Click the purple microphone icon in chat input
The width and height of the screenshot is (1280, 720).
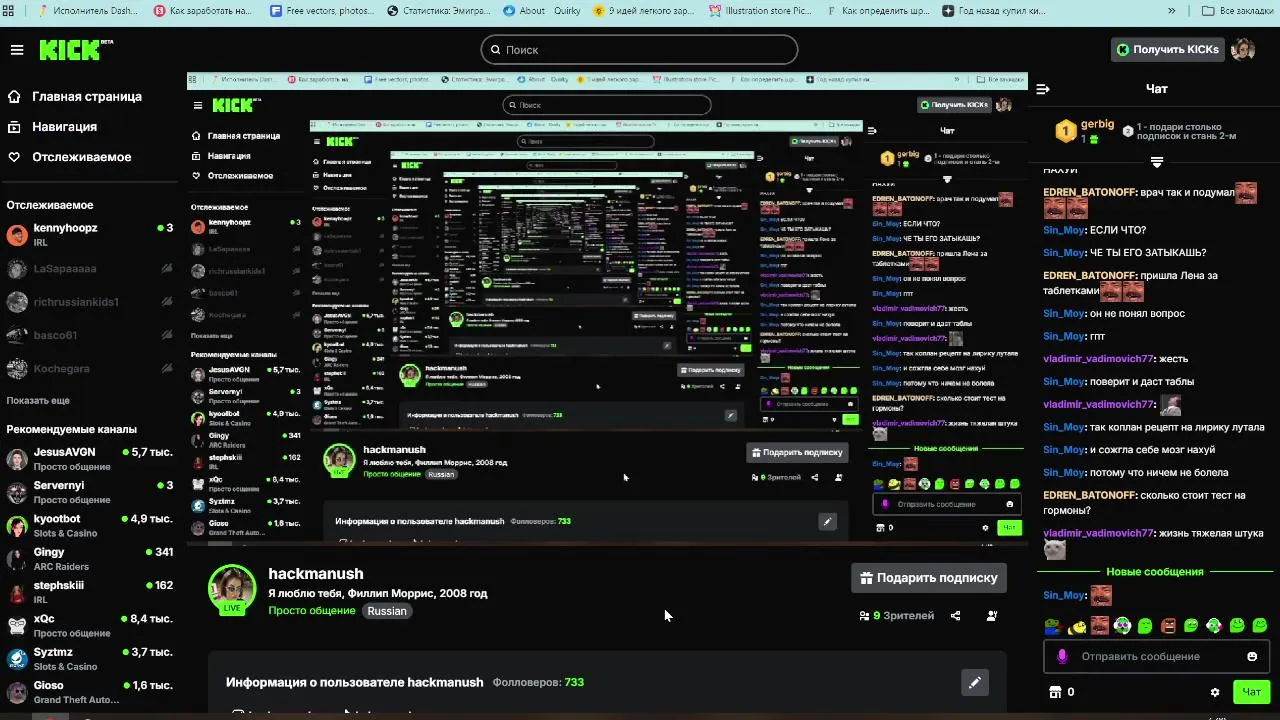click(1062, 656)
